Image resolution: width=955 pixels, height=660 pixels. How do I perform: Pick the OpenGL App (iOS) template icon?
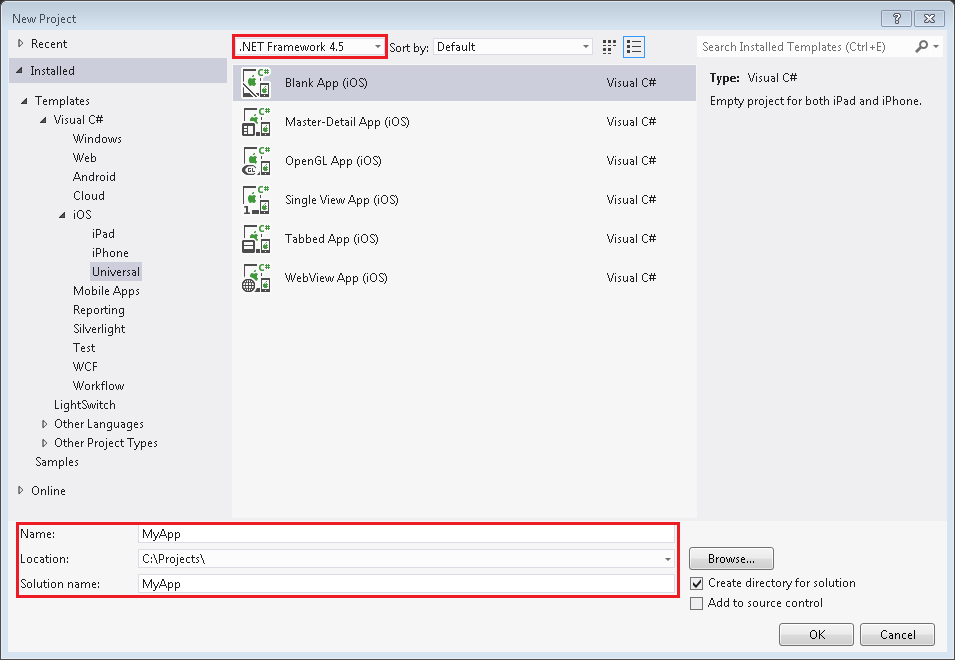click(x=256, y=161)
